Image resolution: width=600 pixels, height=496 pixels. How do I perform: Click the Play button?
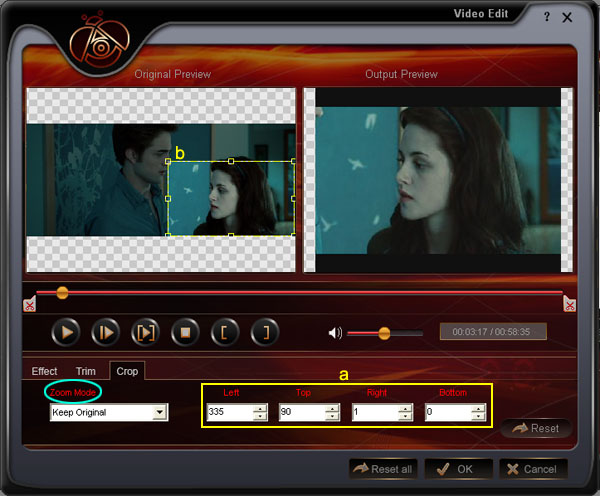point(66,332)
